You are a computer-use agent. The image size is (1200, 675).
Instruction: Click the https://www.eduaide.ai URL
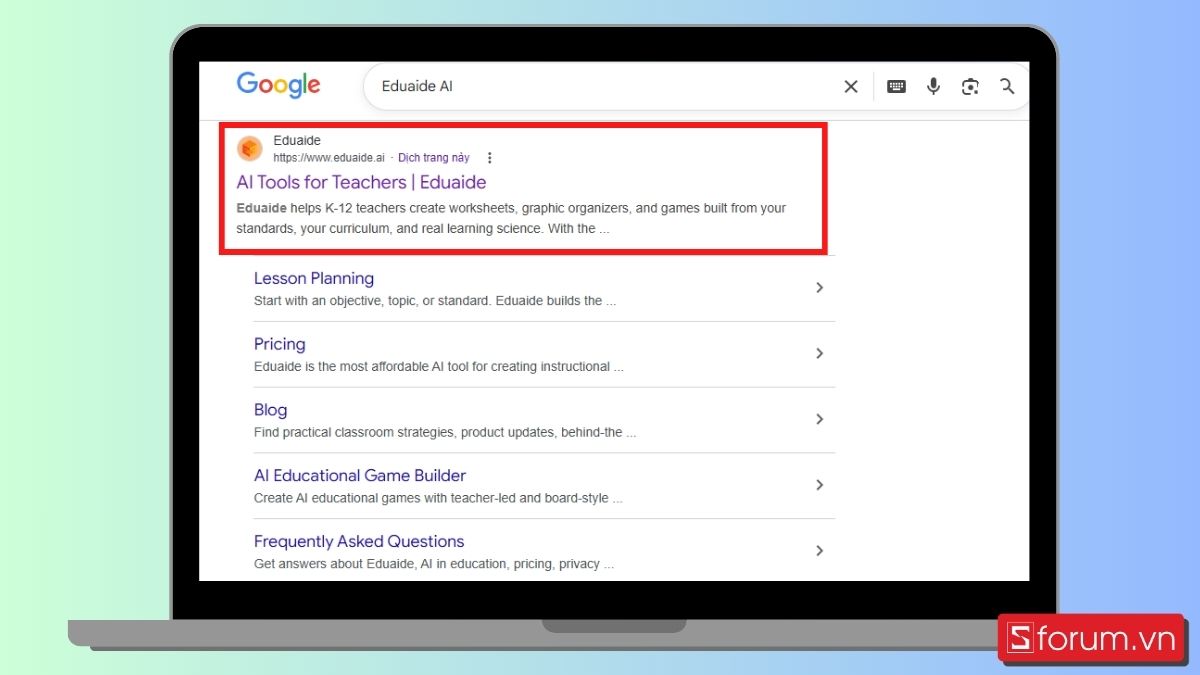tap(329, 158)
